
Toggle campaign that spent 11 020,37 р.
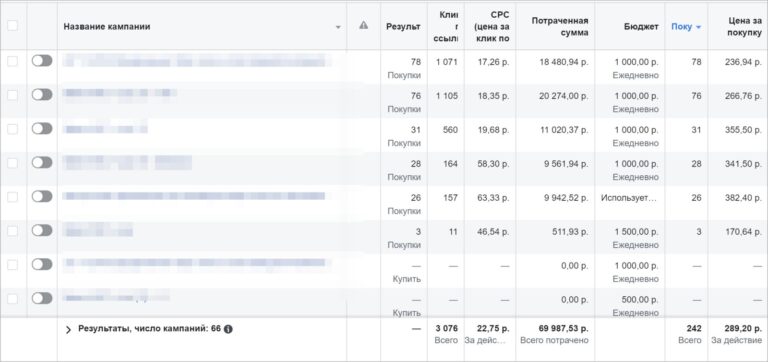(42, 128)
